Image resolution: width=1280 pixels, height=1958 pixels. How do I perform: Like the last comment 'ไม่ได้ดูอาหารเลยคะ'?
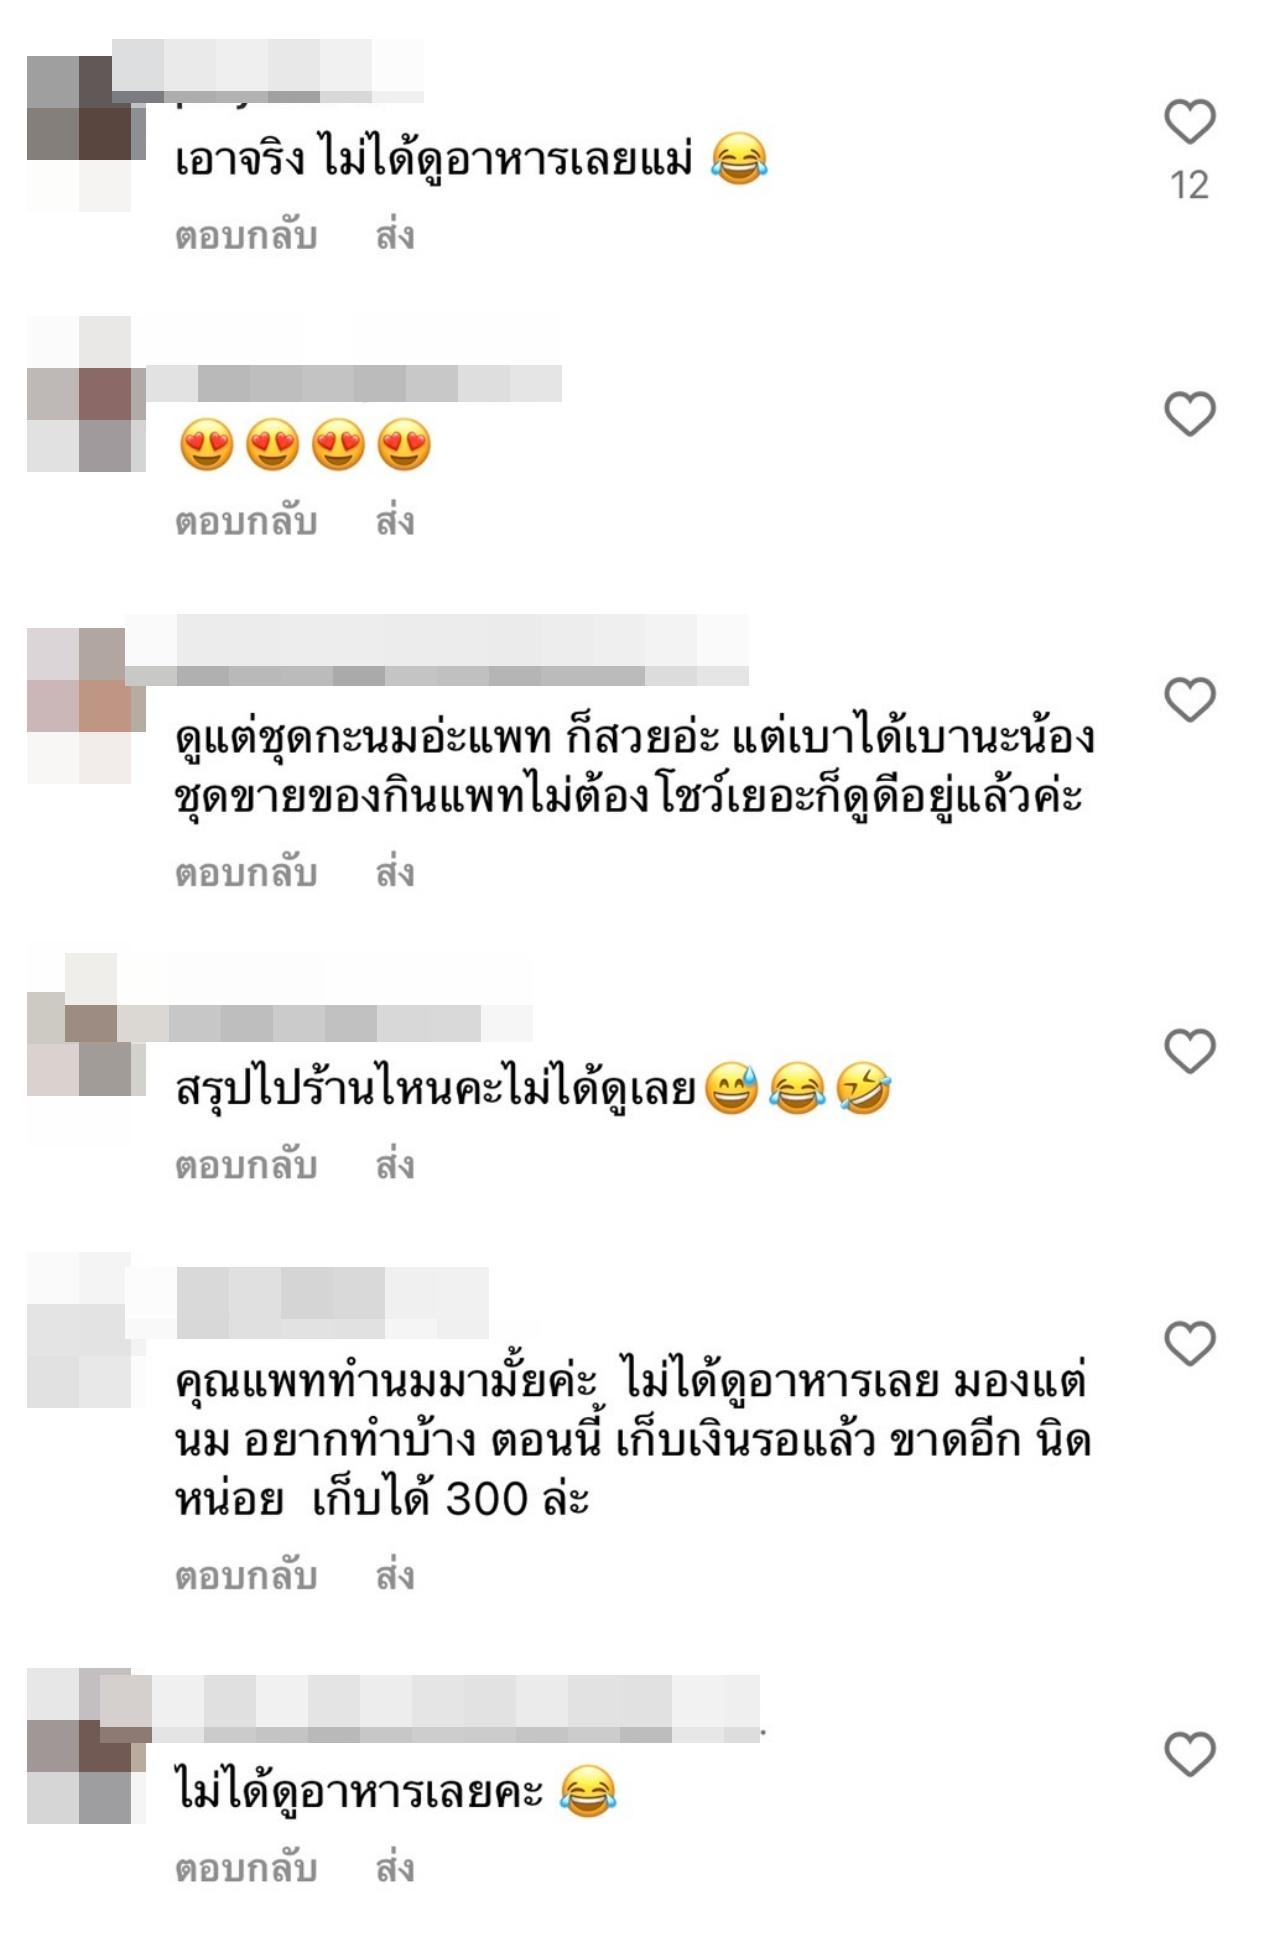coord(1189,1754)
